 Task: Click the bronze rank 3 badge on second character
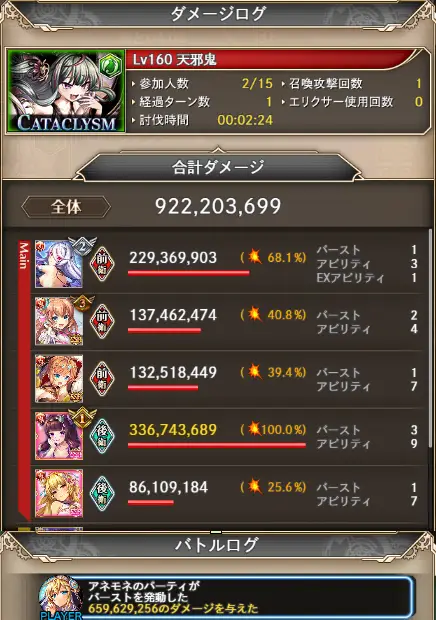pos(82,304)
